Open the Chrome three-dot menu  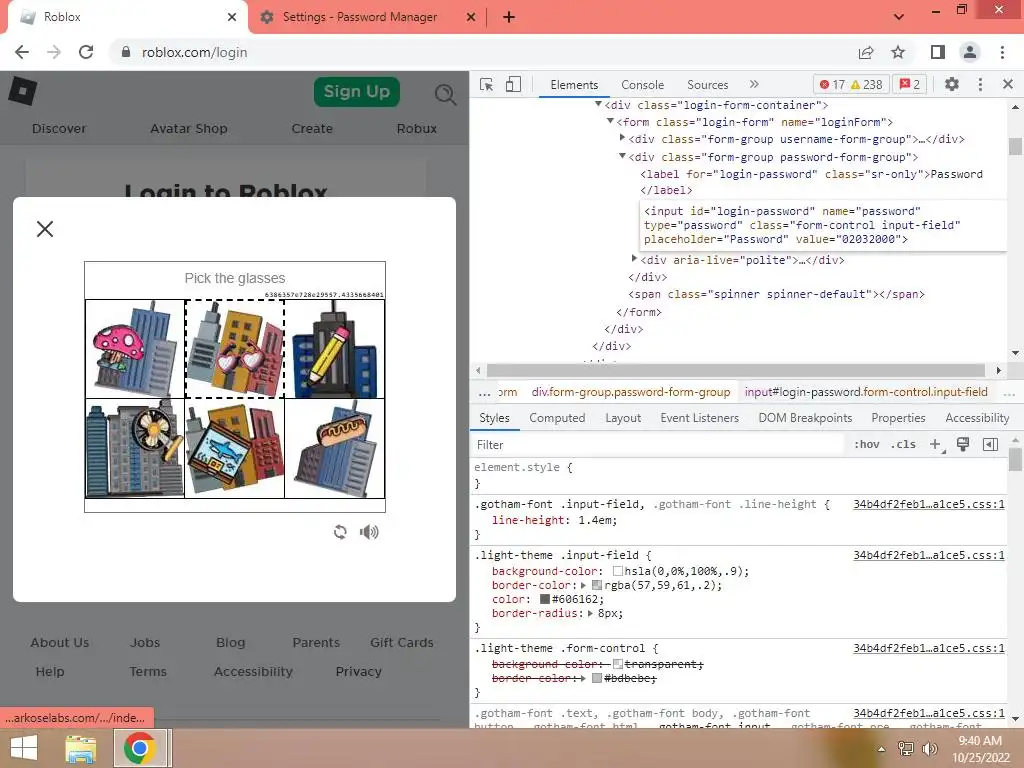point(1002,52)
